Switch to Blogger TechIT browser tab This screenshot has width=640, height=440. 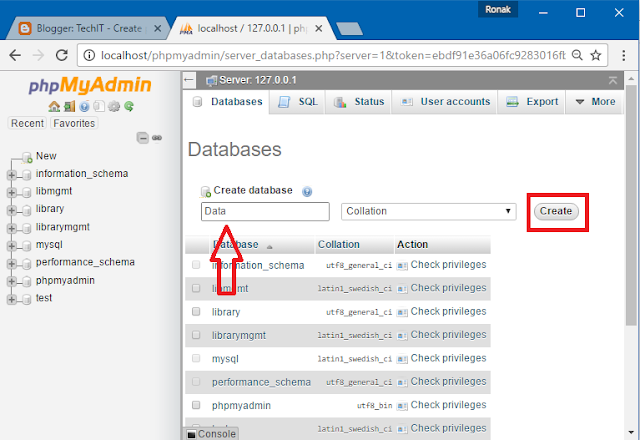coord(88,29)
